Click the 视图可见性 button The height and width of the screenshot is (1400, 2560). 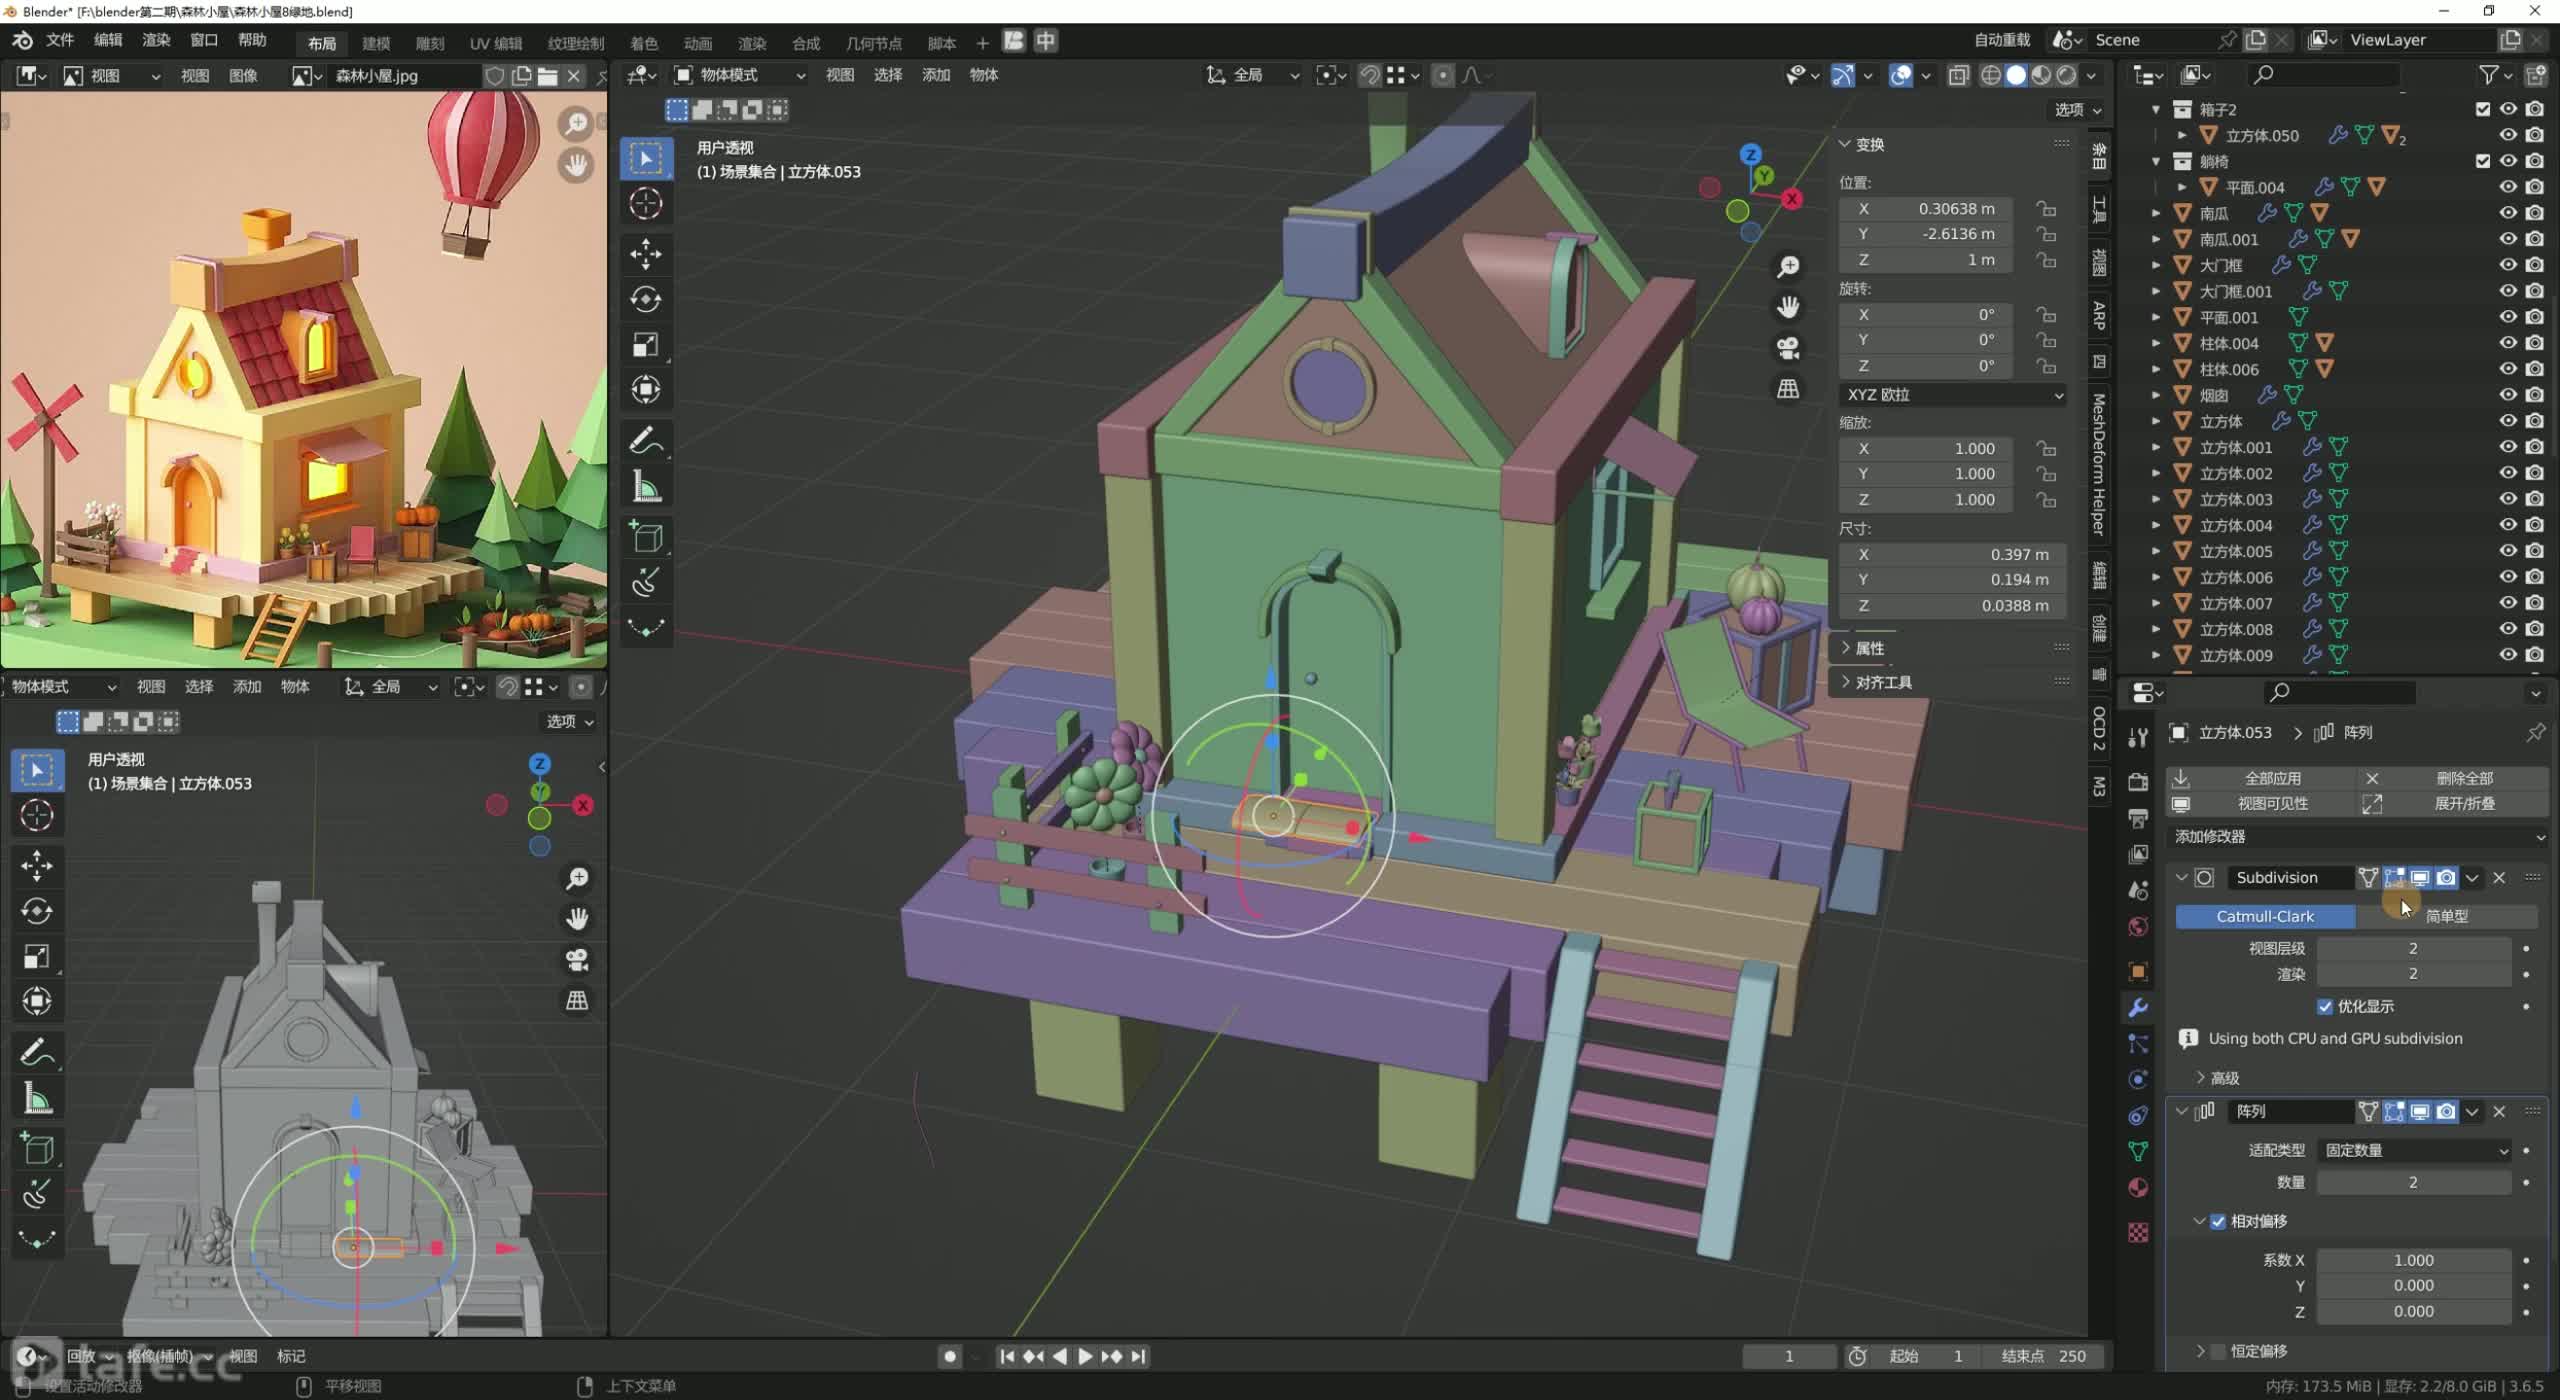[2260, 804]
